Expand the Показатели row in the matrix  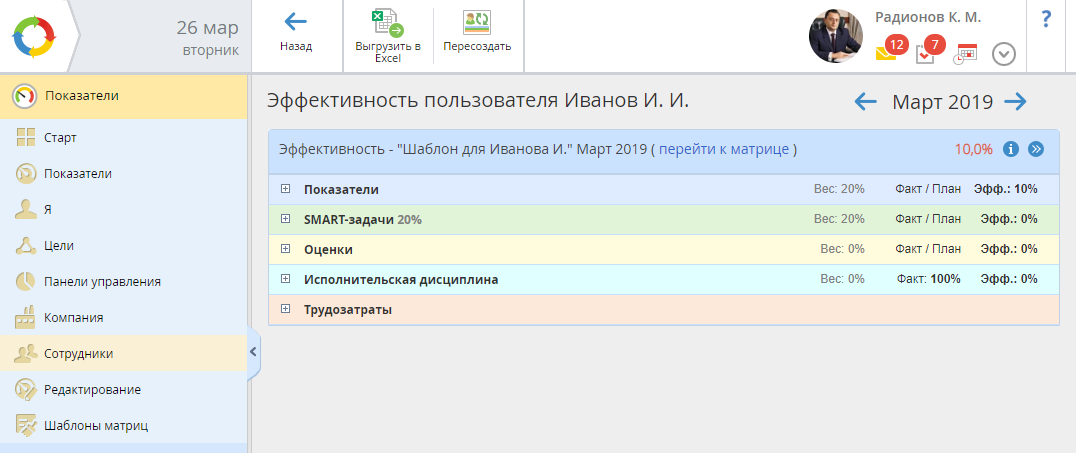click(285, 189)
